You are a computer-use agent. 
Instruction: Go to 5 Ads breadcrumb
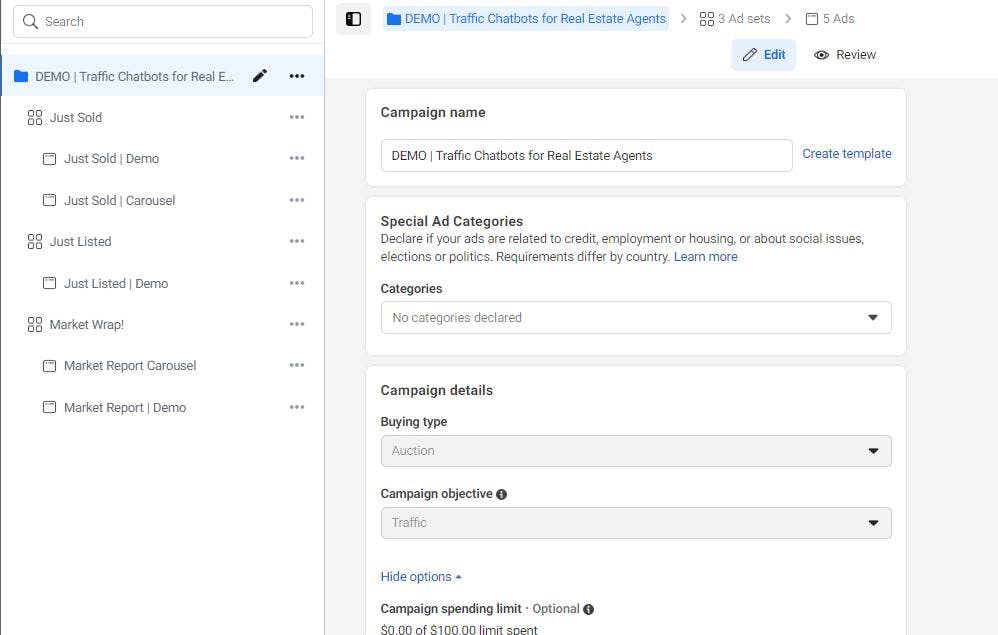tap(830, 19)
